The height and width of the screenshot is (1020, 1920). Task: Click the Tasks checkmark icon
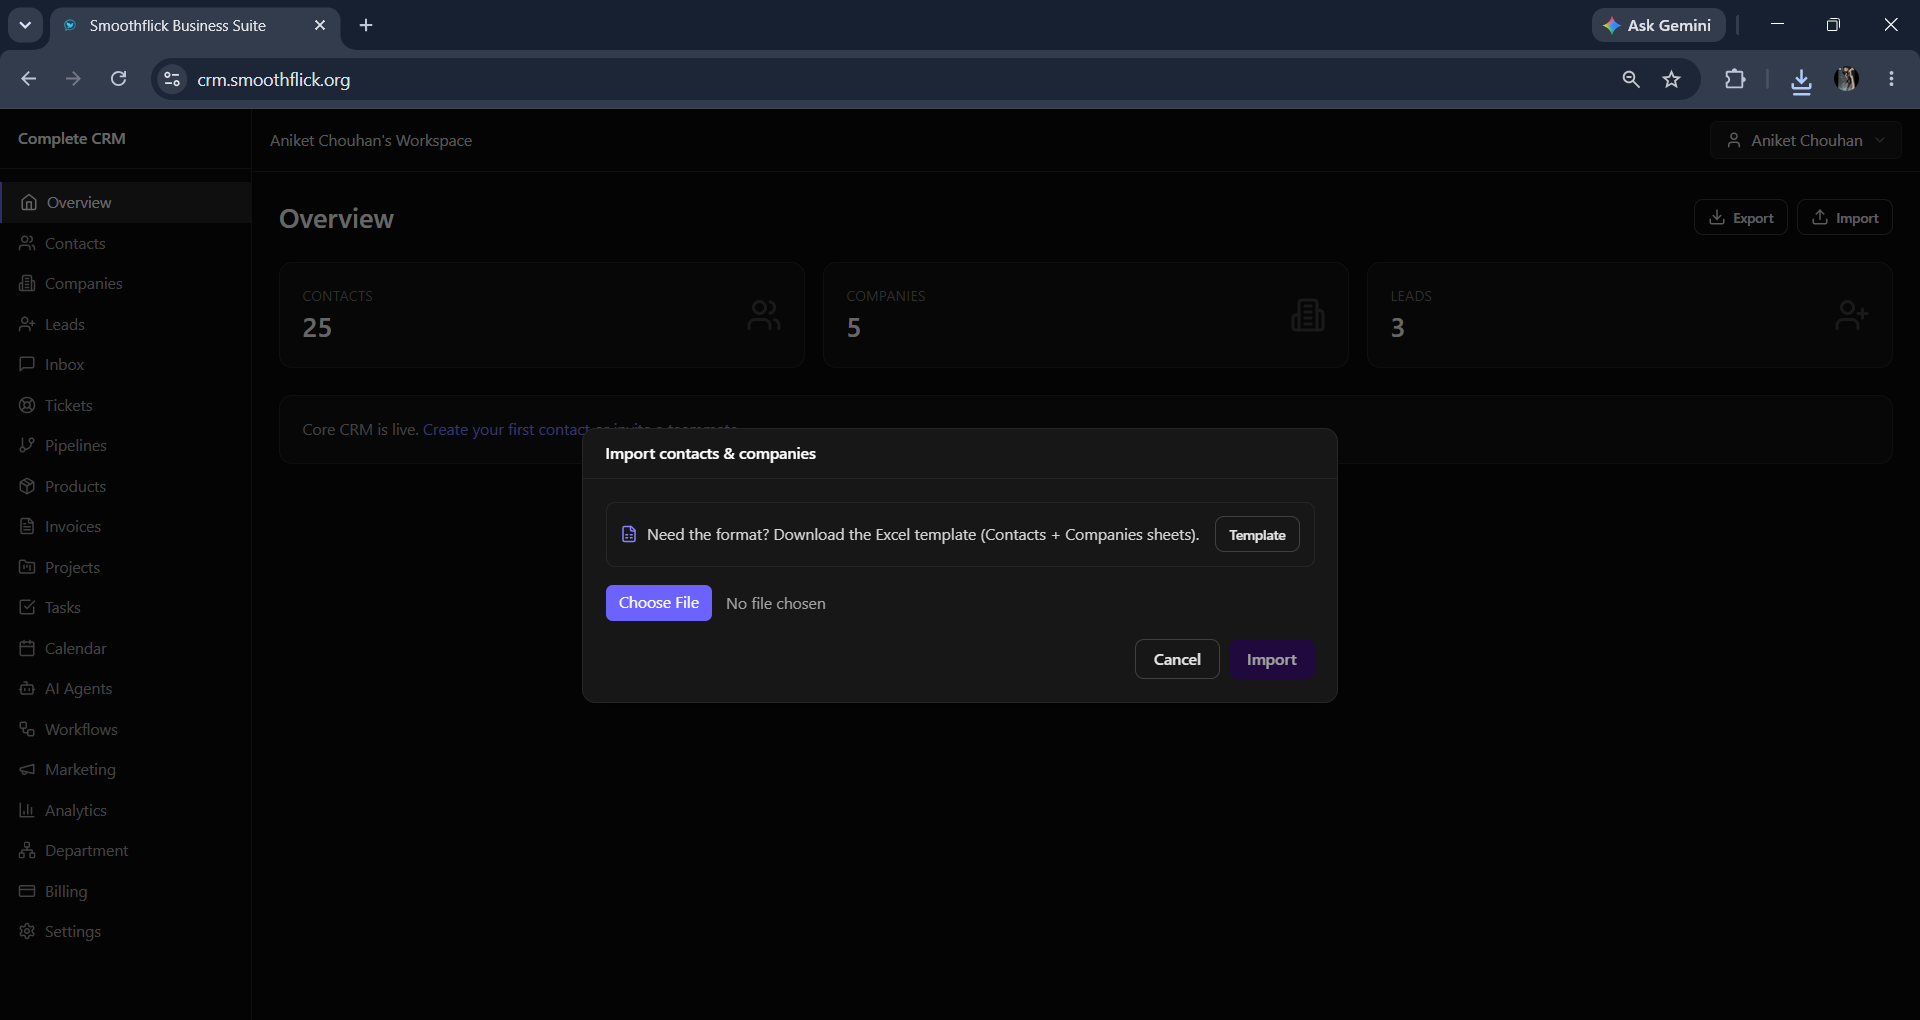pos(27,607)
